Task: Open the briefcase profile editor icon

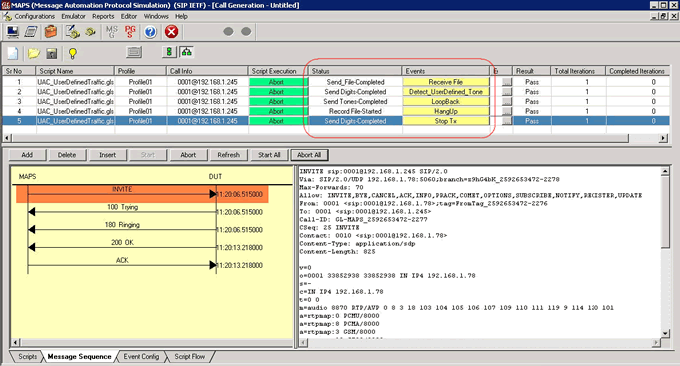Action: click(51, 32)
